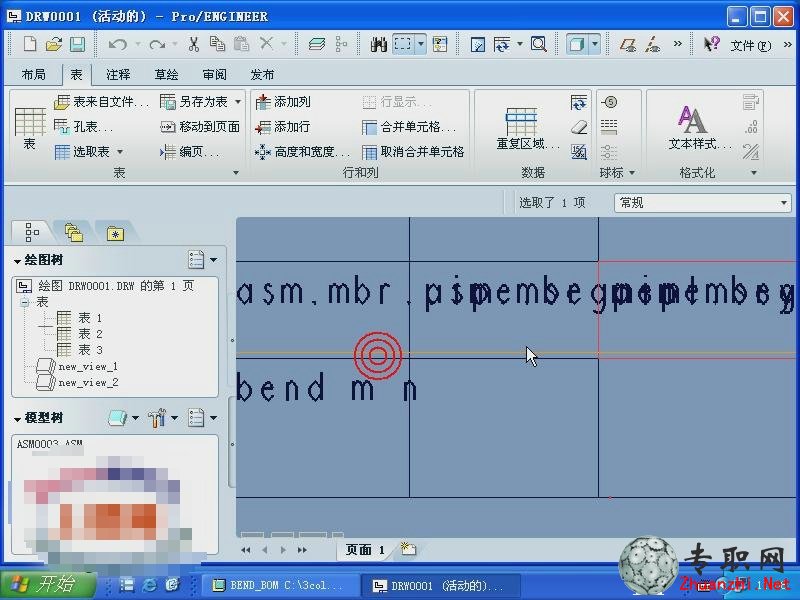
Task: Click 取消合并单元格 unmerge cells button
Action: click(413, 152)
